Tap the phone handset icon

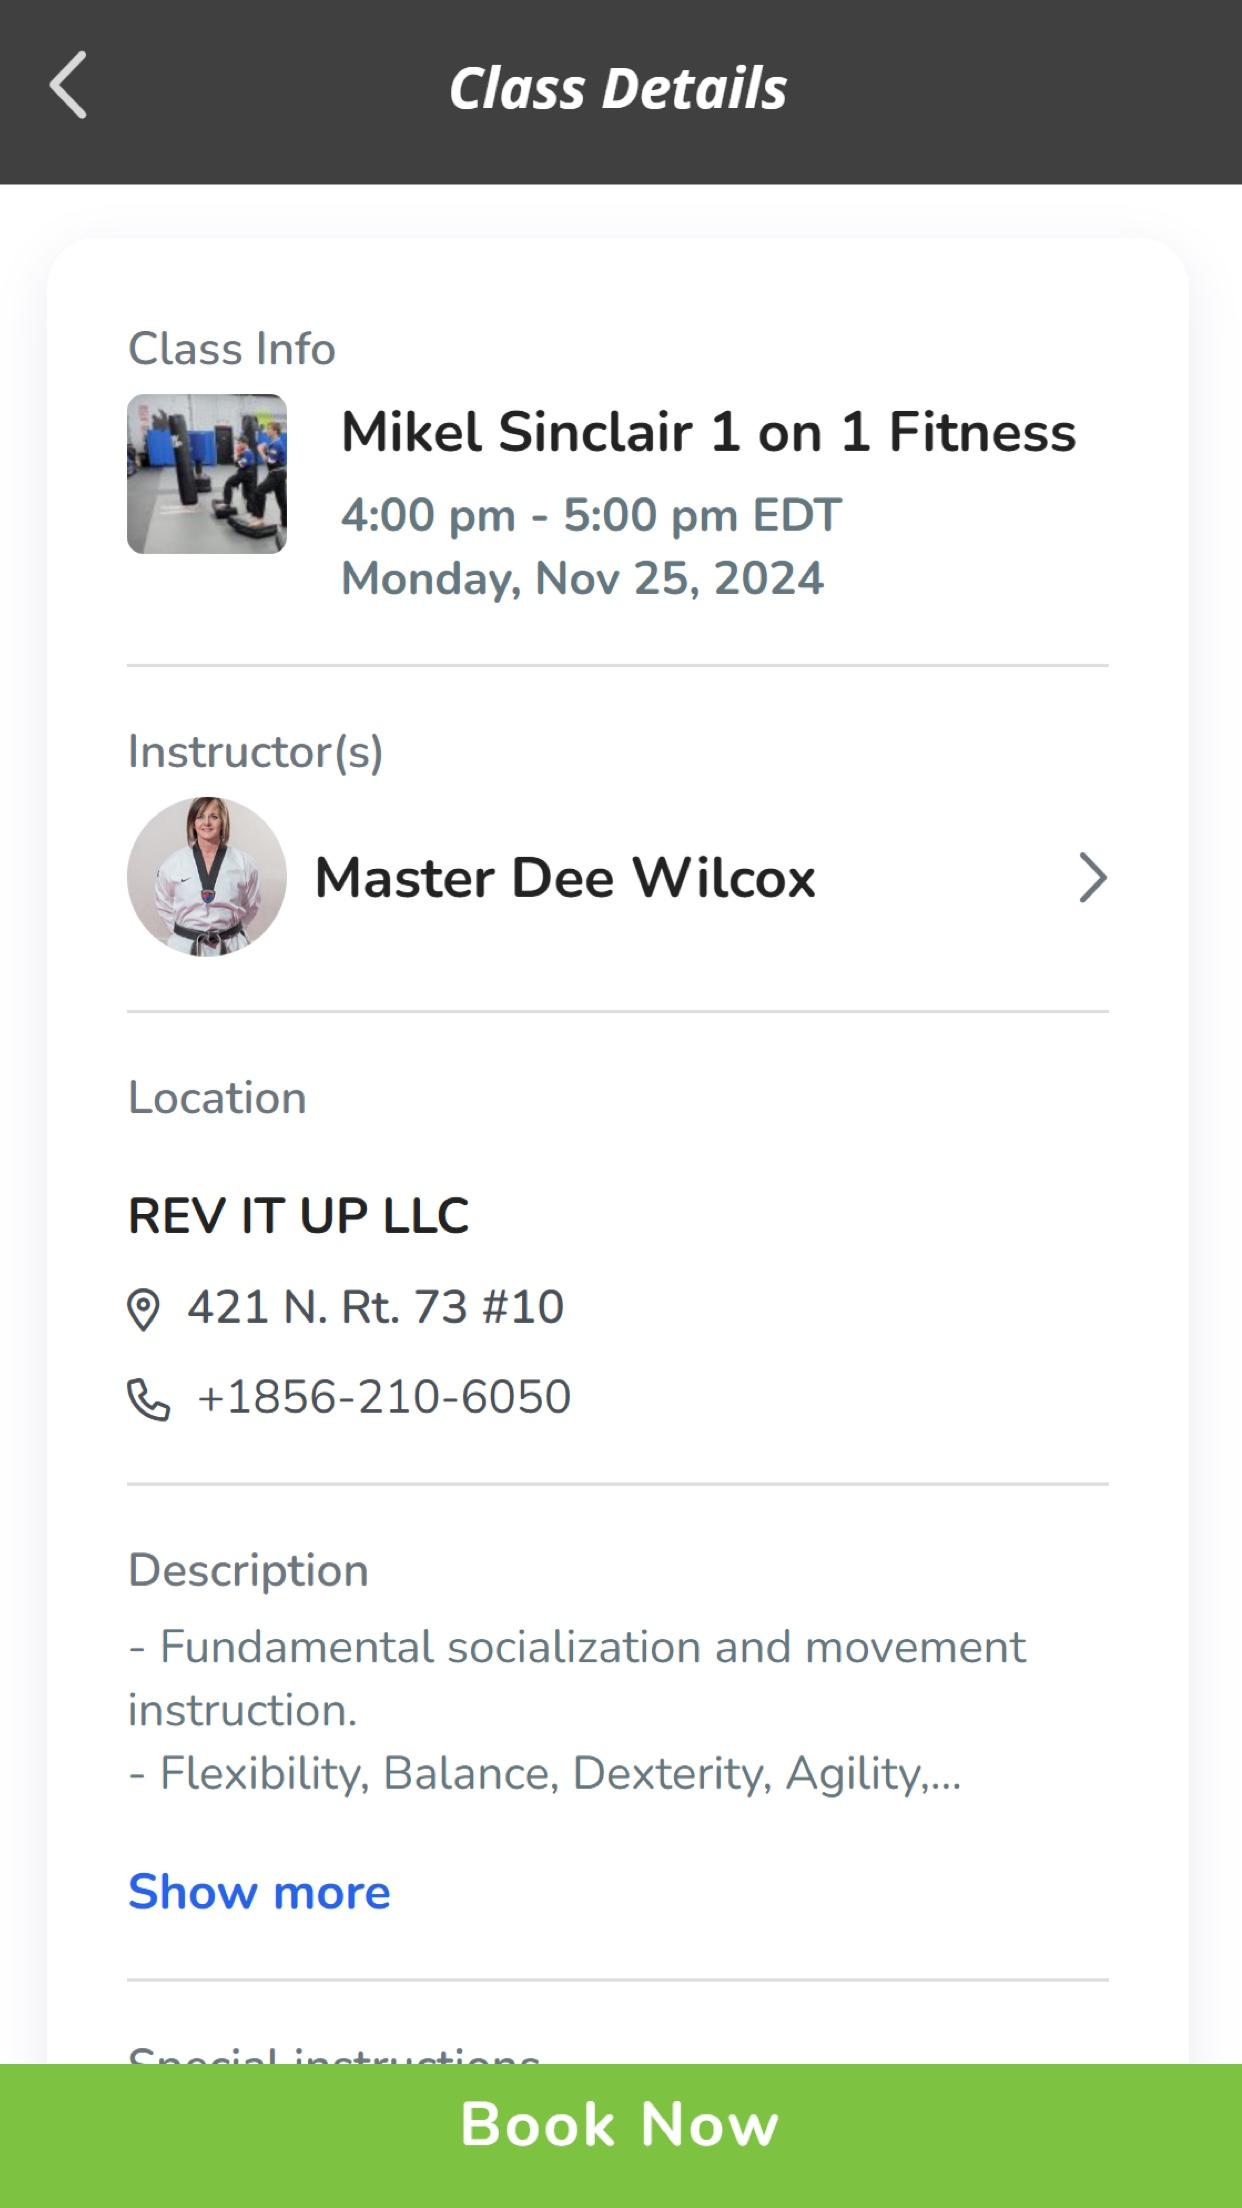(x=148, y=1399)
